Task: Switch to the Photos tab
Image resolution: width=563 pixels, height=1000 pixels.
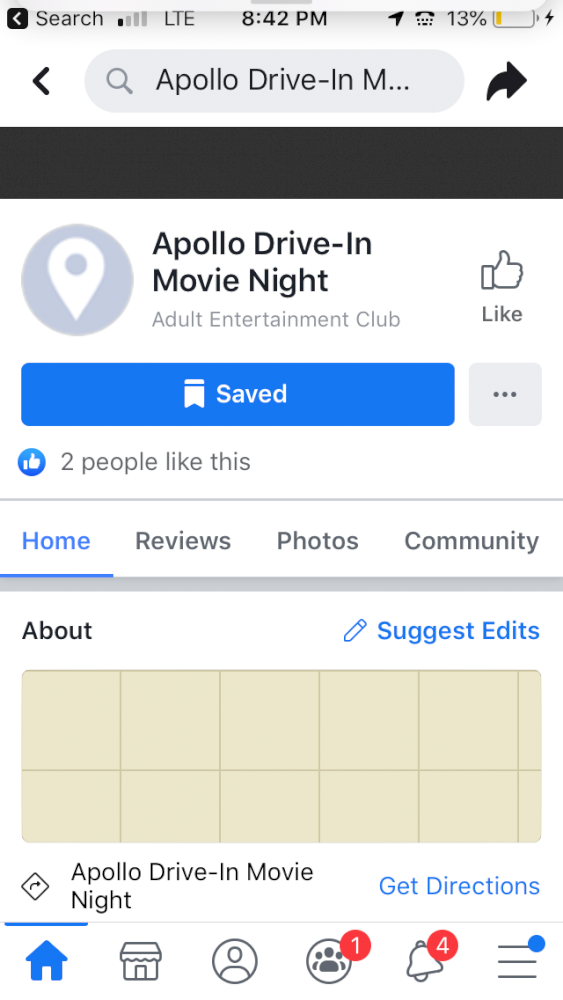Action: [318, 541]
